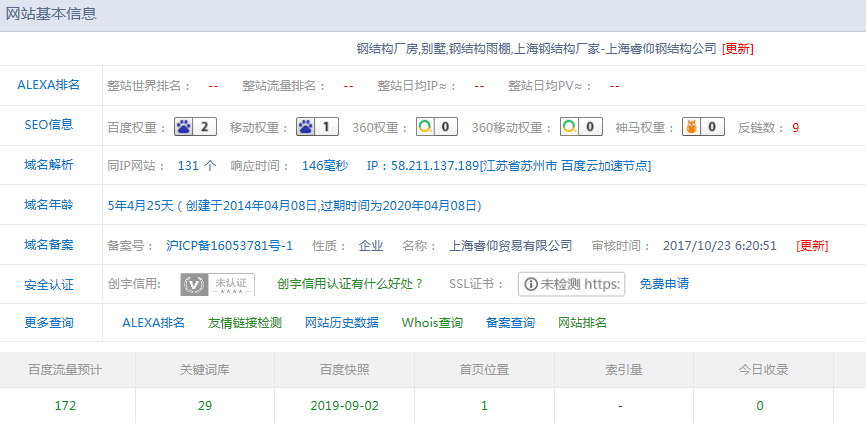Screen dimensions: 866x423
Task: Open domain age 5年4月25天 details
Action: pyautogui.click(x=294, y=206)
